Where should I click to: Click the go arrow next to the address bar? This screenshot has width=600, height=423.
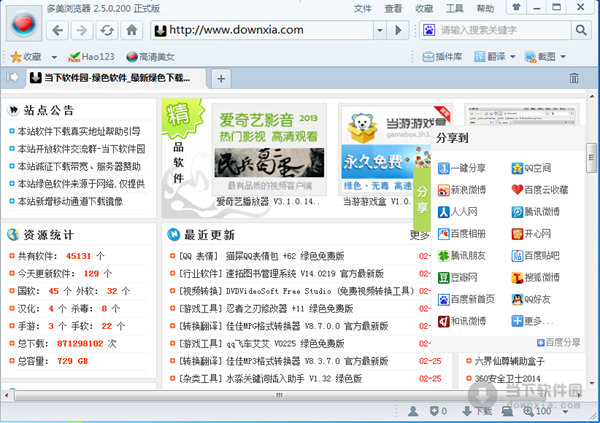pyautogui.click(x=398, y=30)
